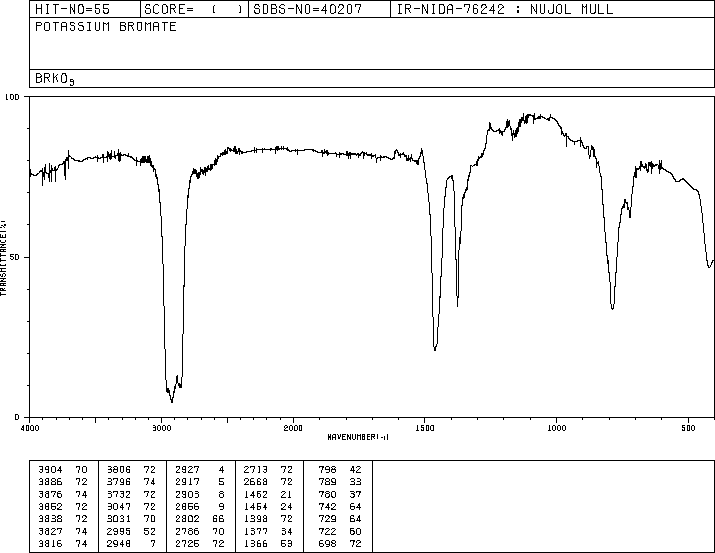715x553 pixels.
Task: Click the spectrum peak minimum near 789
Action: tap(612, 309)
